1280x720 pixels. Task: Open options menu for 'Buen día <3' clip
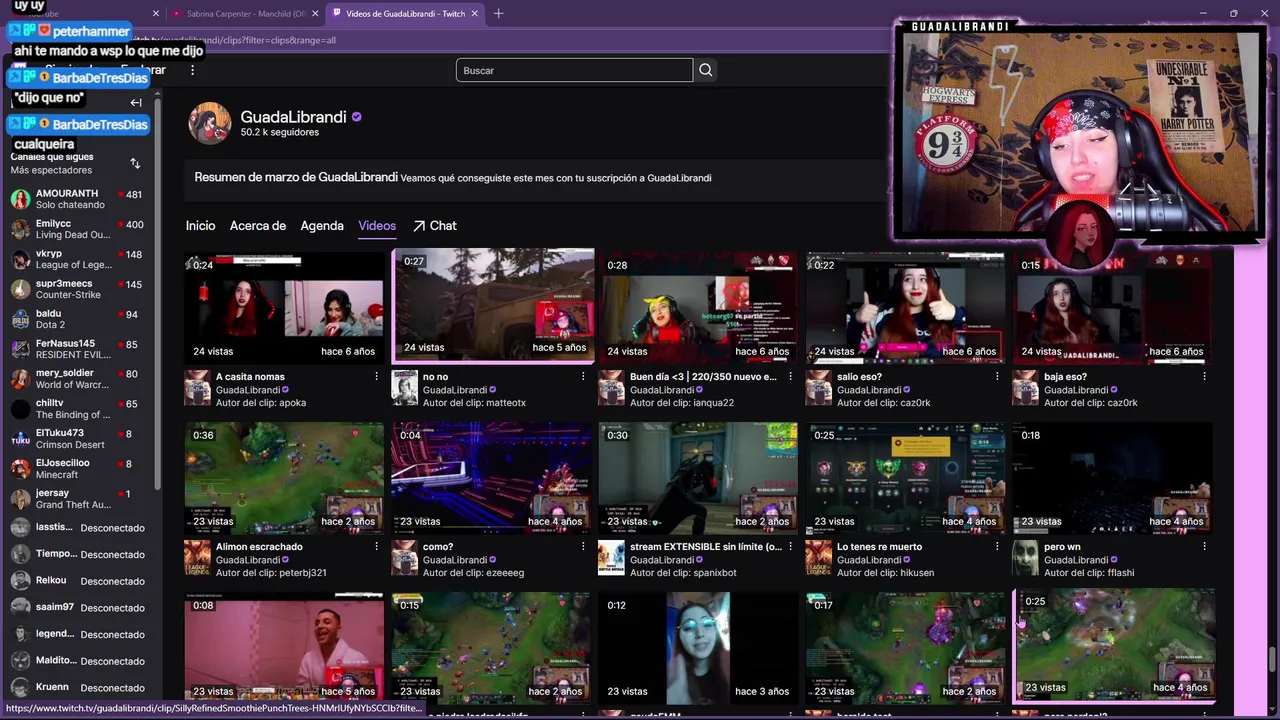click(790, 377)
